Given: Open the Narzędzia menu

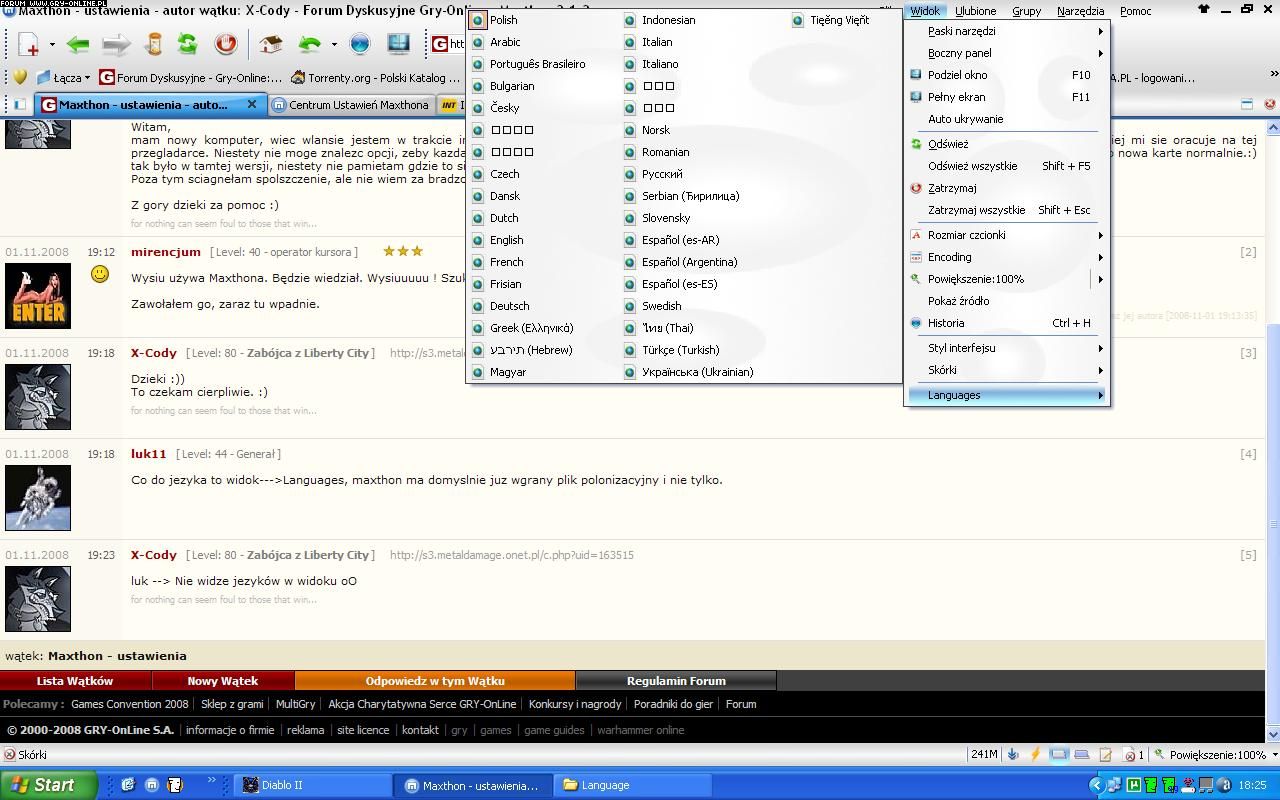Looking at the screenshot, I should [x=1080, y=11].
